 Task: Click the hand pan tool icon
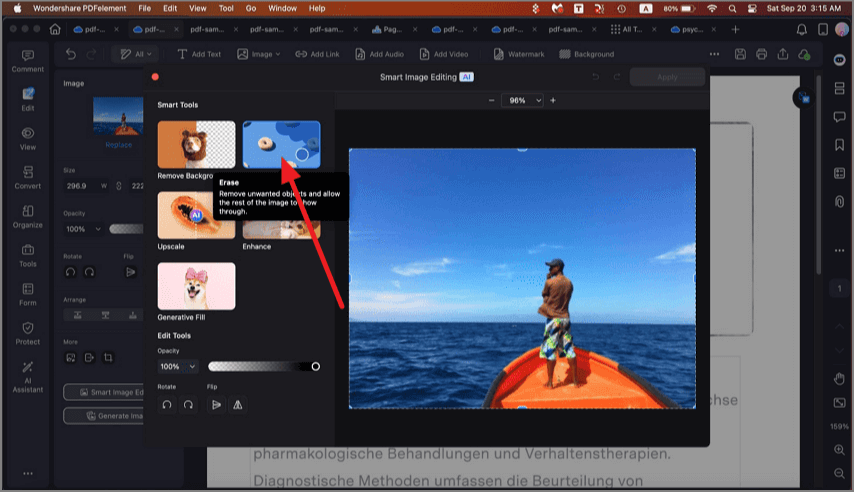(839, 379)
